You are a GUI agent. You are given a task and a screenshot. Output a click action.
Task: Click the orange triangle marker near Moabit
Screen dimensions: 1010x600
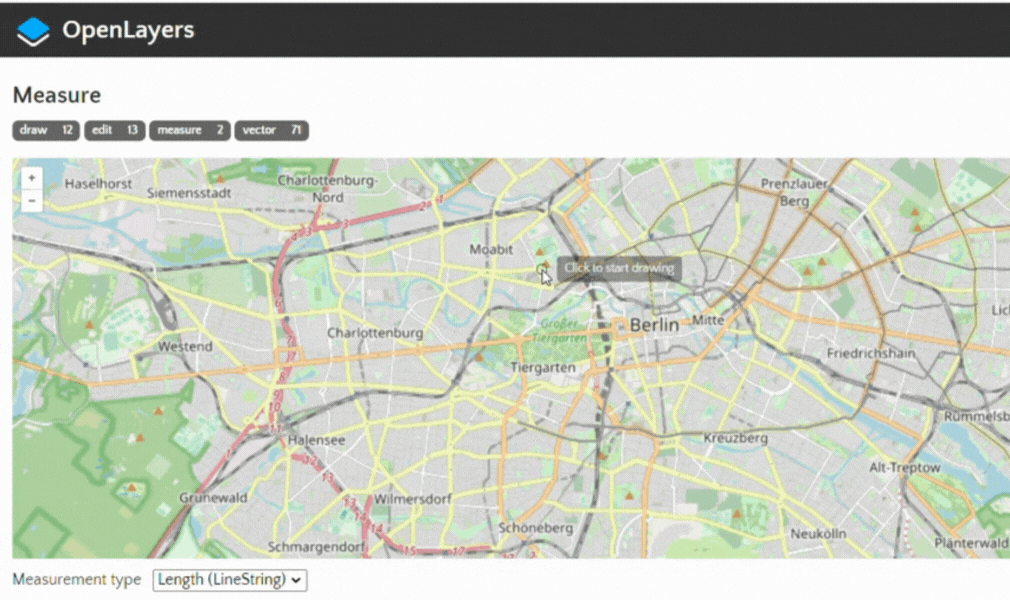click(540, 252)
